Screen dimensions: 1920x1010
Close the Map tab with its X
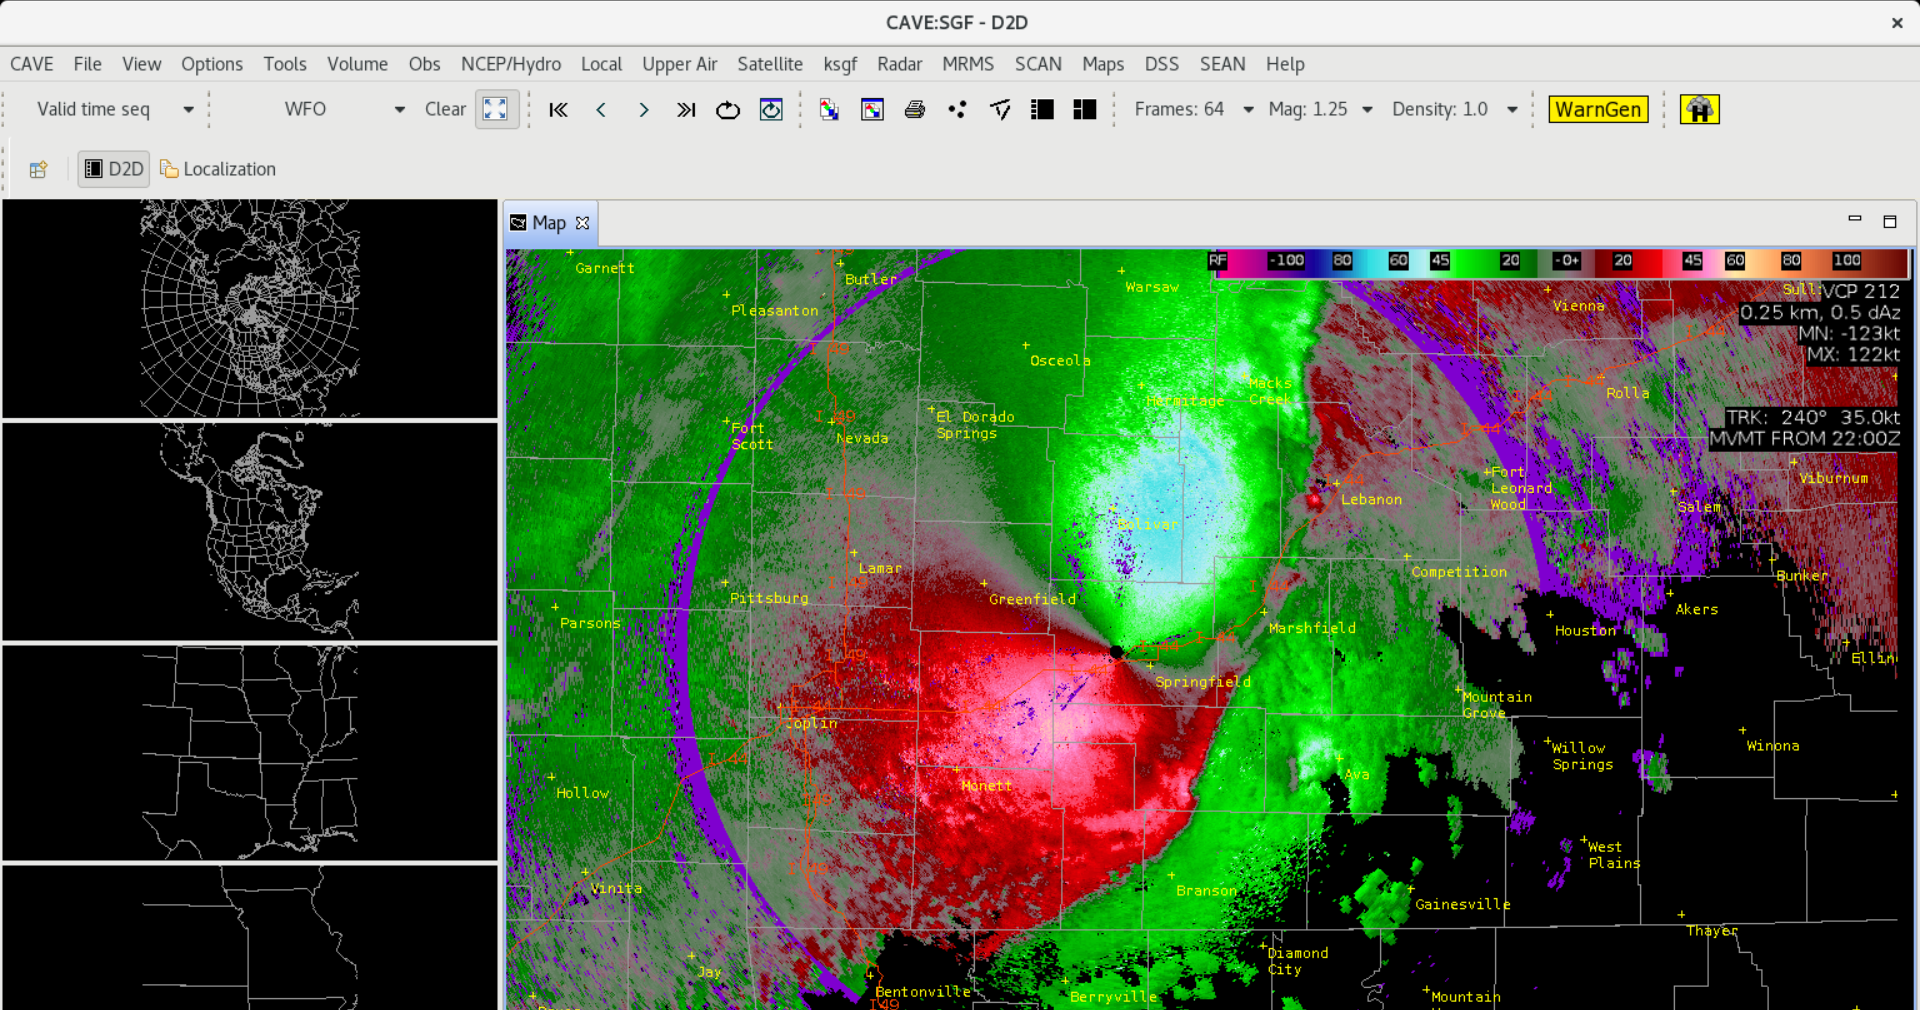pyautogui.click(x=583, y=223)
